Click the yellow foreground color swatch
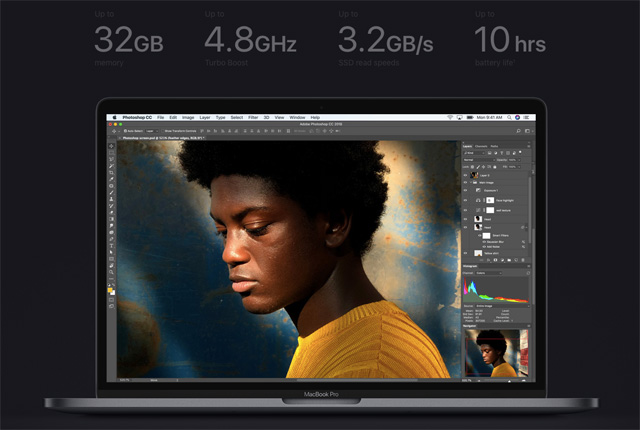The width and height of the screenshot is (640, 430). pyautogui.click(x=110, y=290)
